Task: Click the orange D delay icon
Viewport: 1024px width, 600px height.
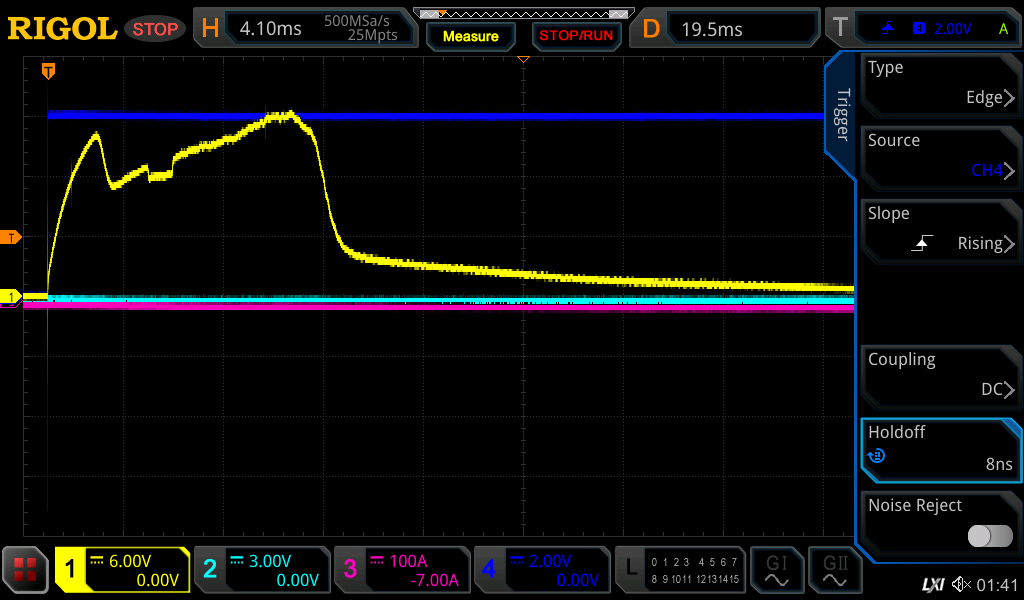Action: pyautogui.click(x=651, y=29)
